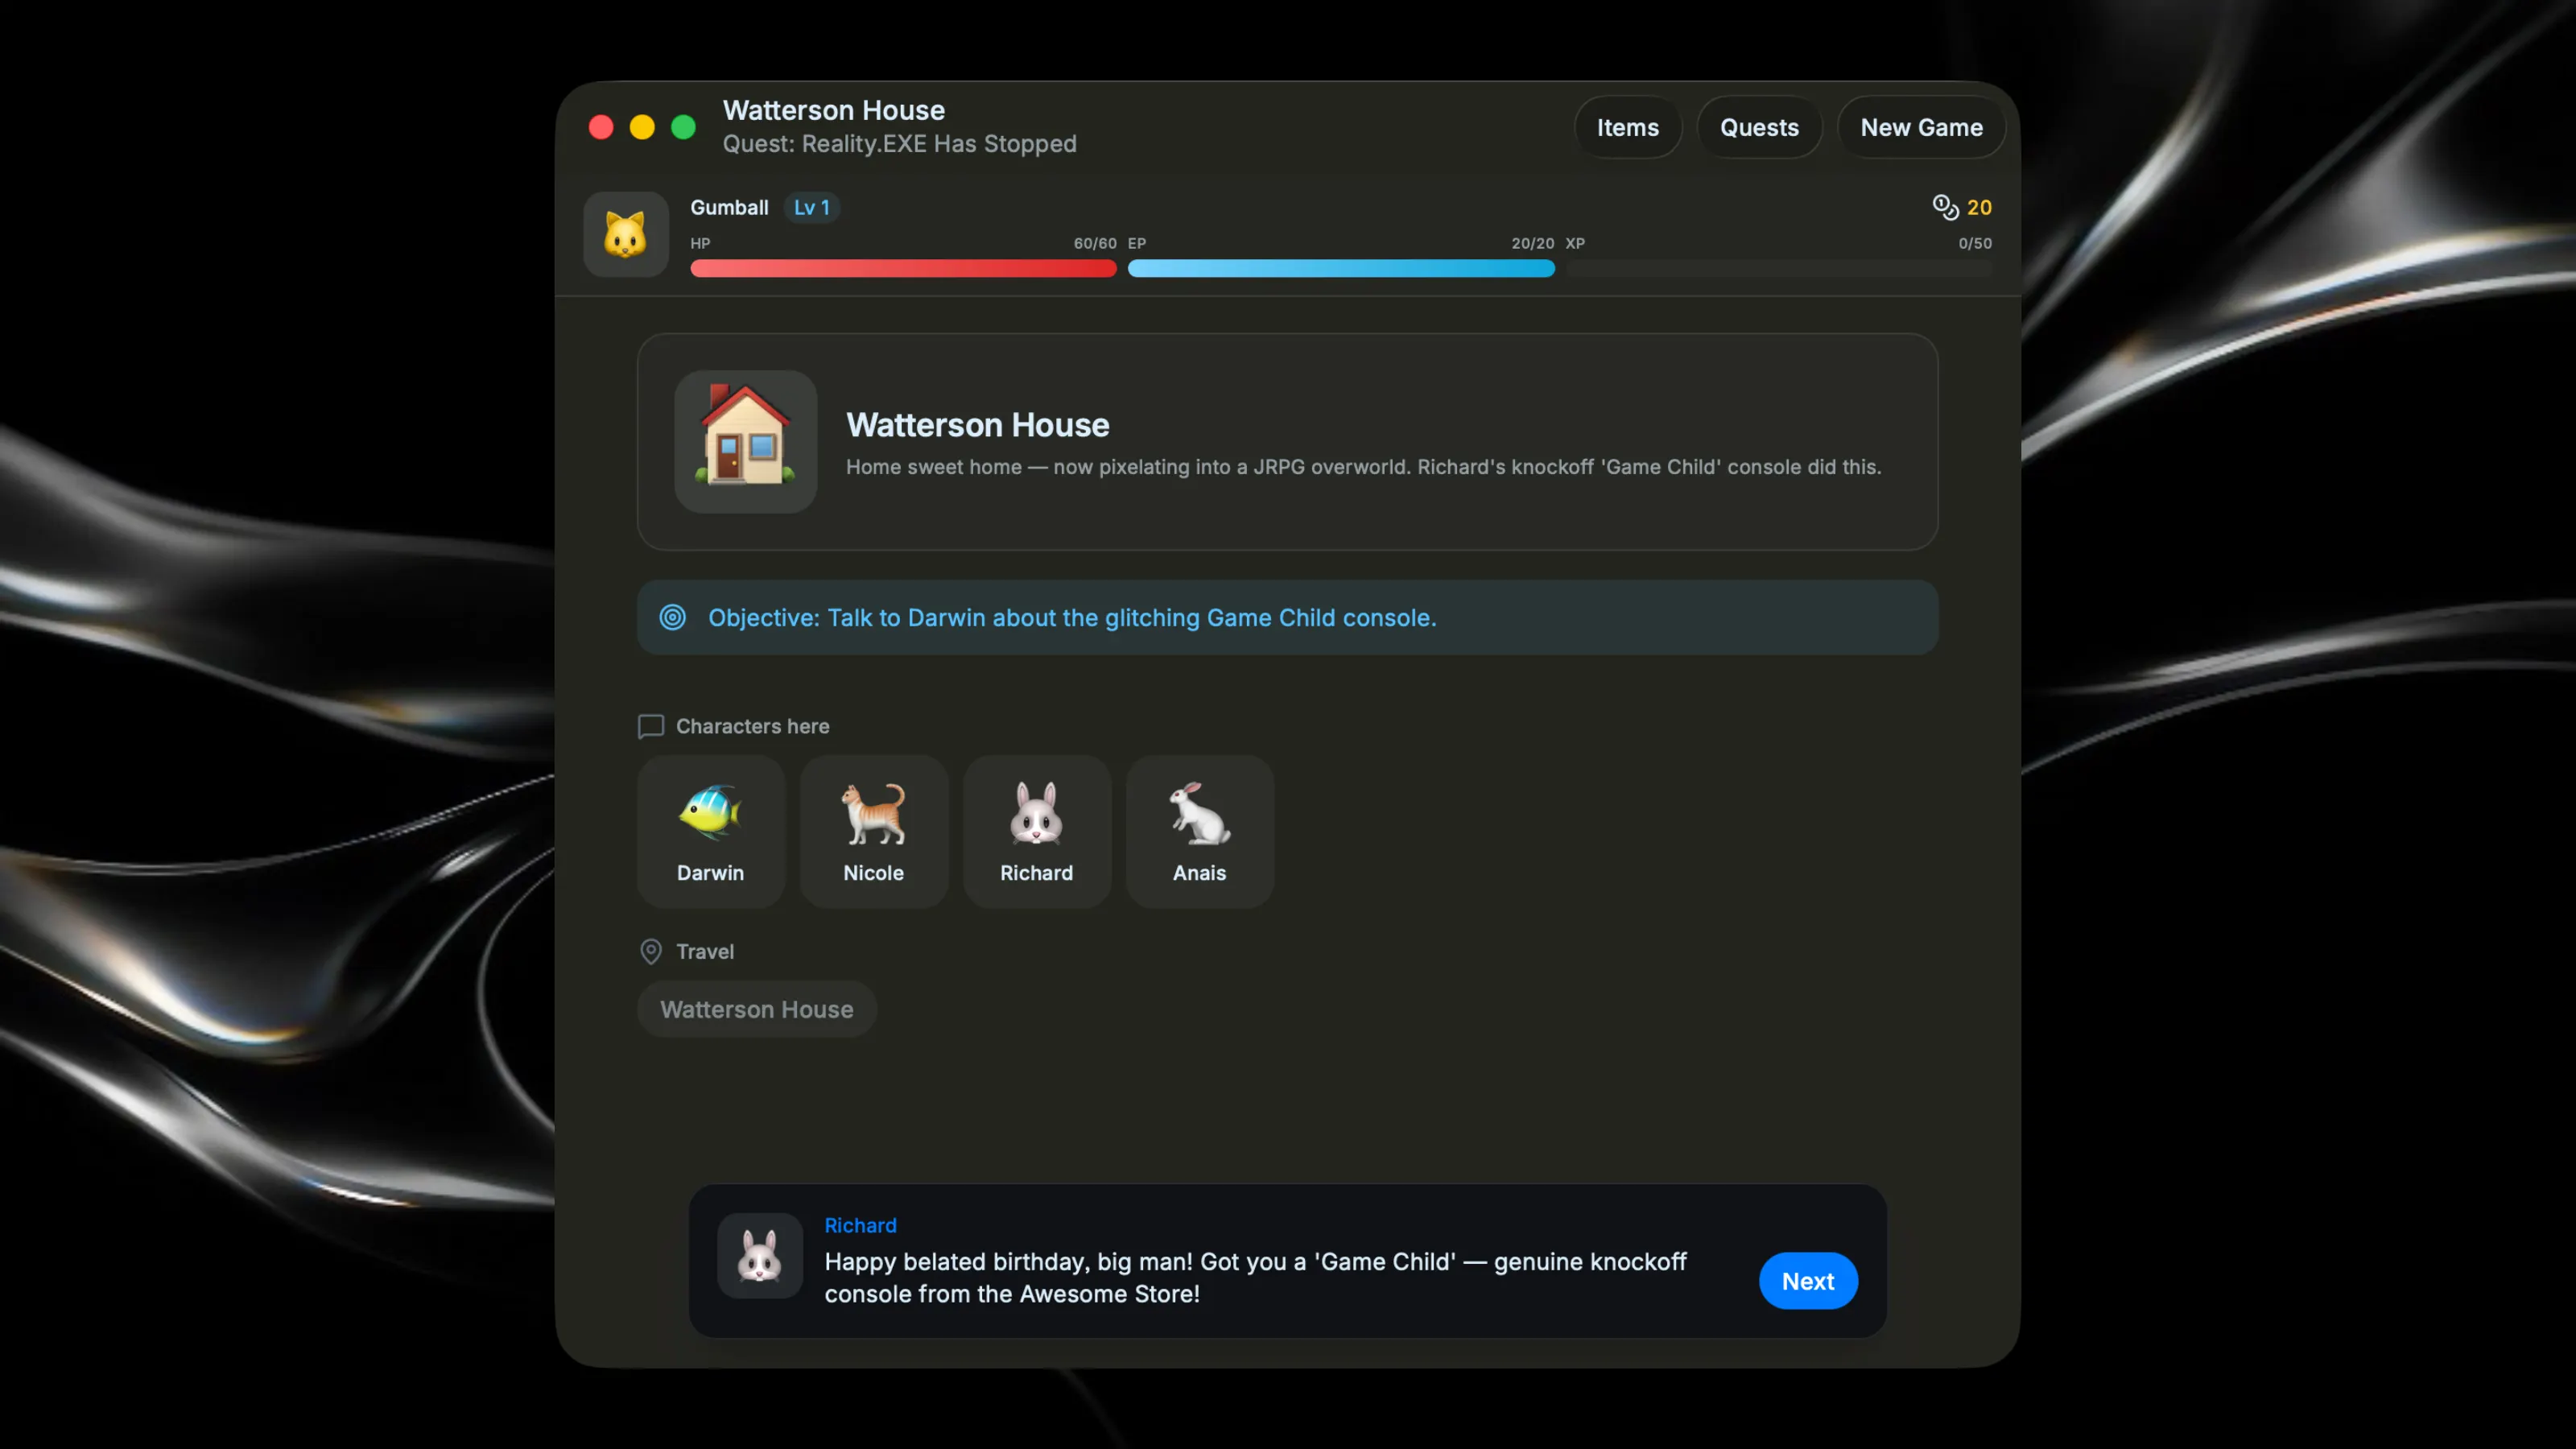Minimize the window with the yellow button
Image resolution: width=2576 pixels, height=1449 pixels.
click(642, 127)
